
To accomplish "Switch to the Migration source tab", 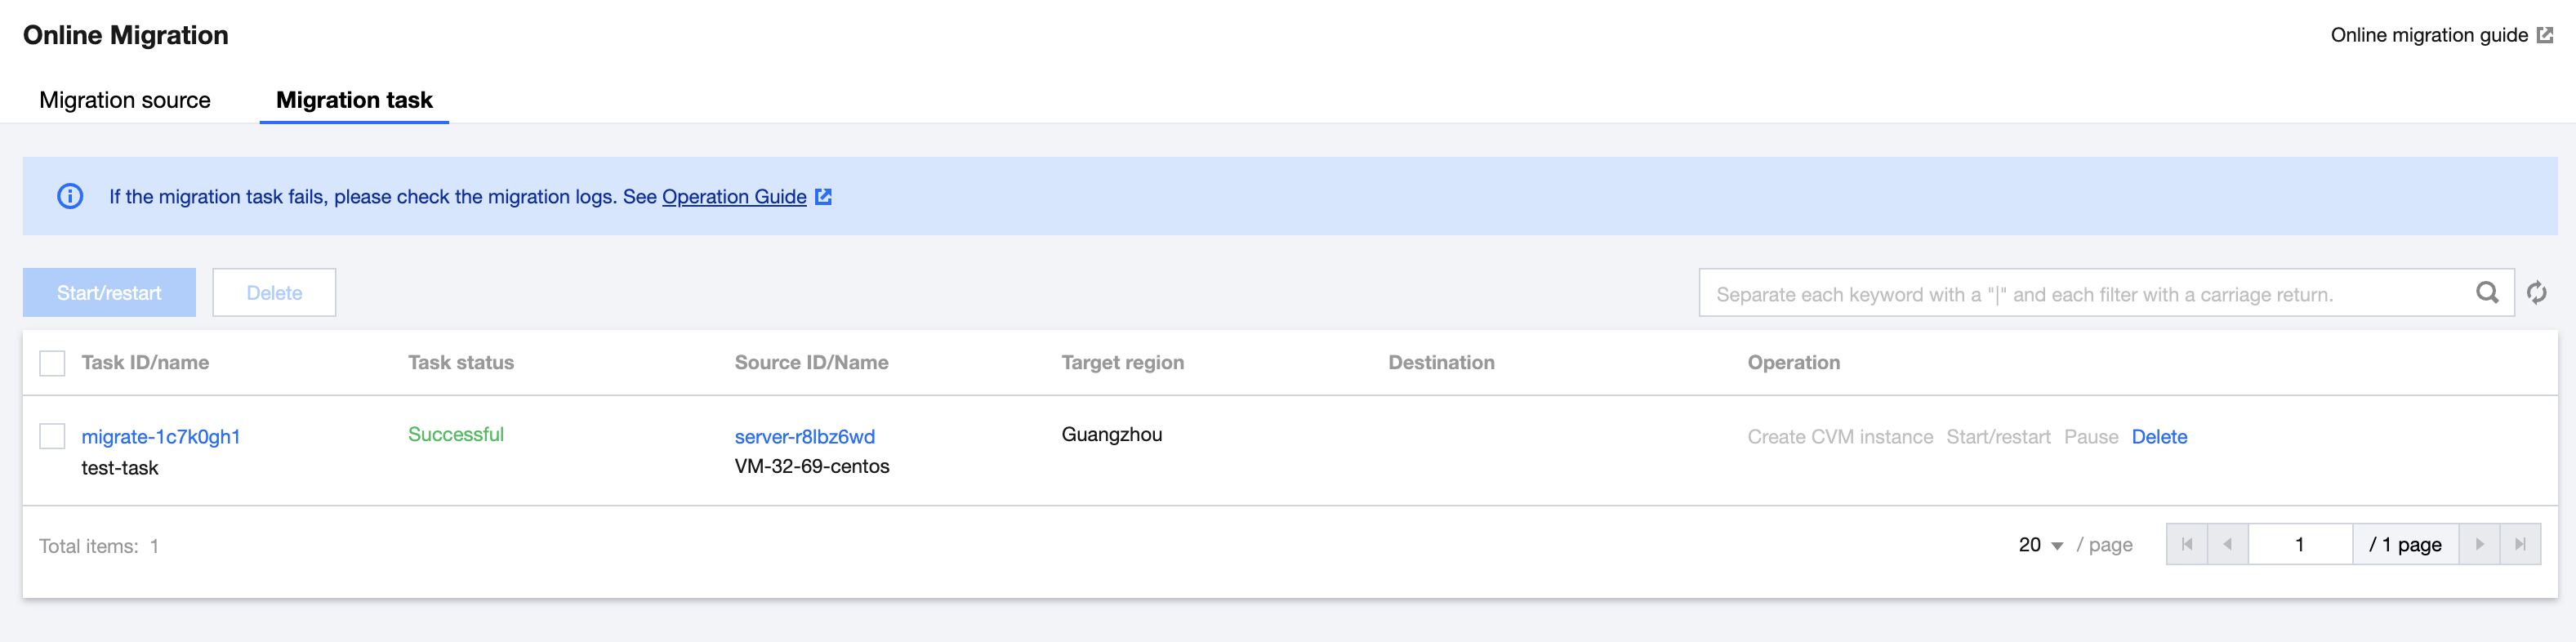I will [125, 100].
